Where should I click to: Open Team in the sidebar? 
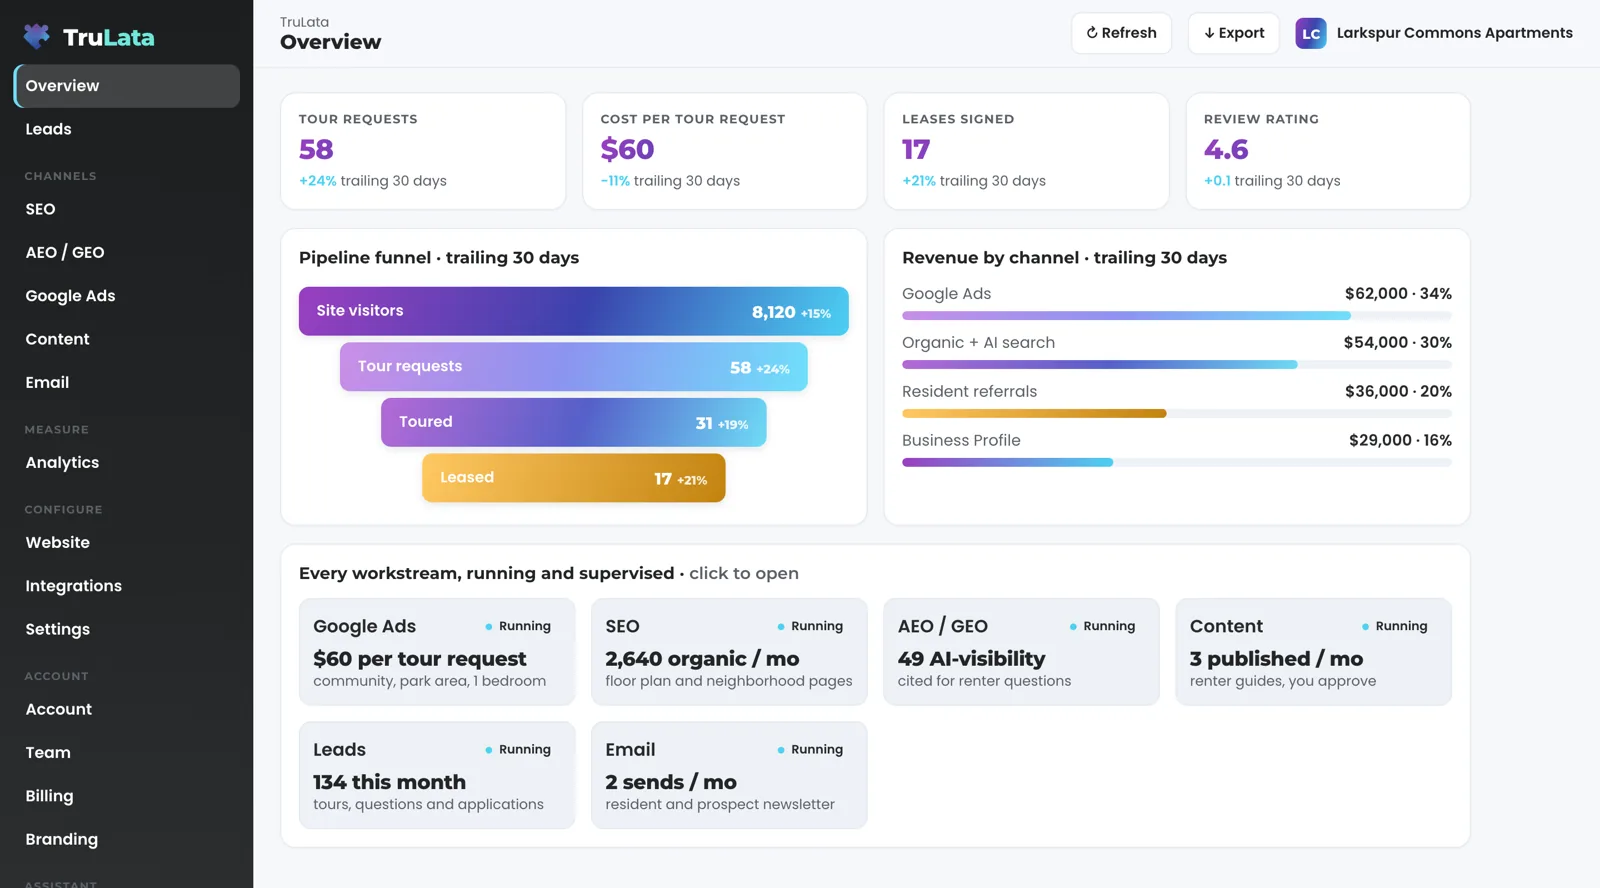[x=127, y=752]
